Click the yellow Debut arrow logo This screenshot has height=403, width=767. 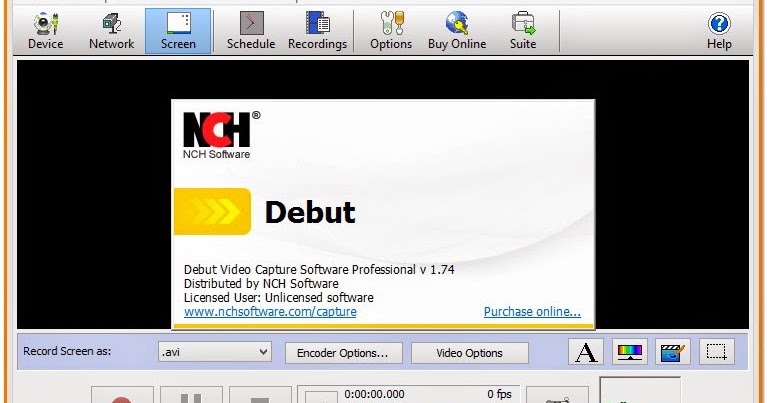[213, 211]
